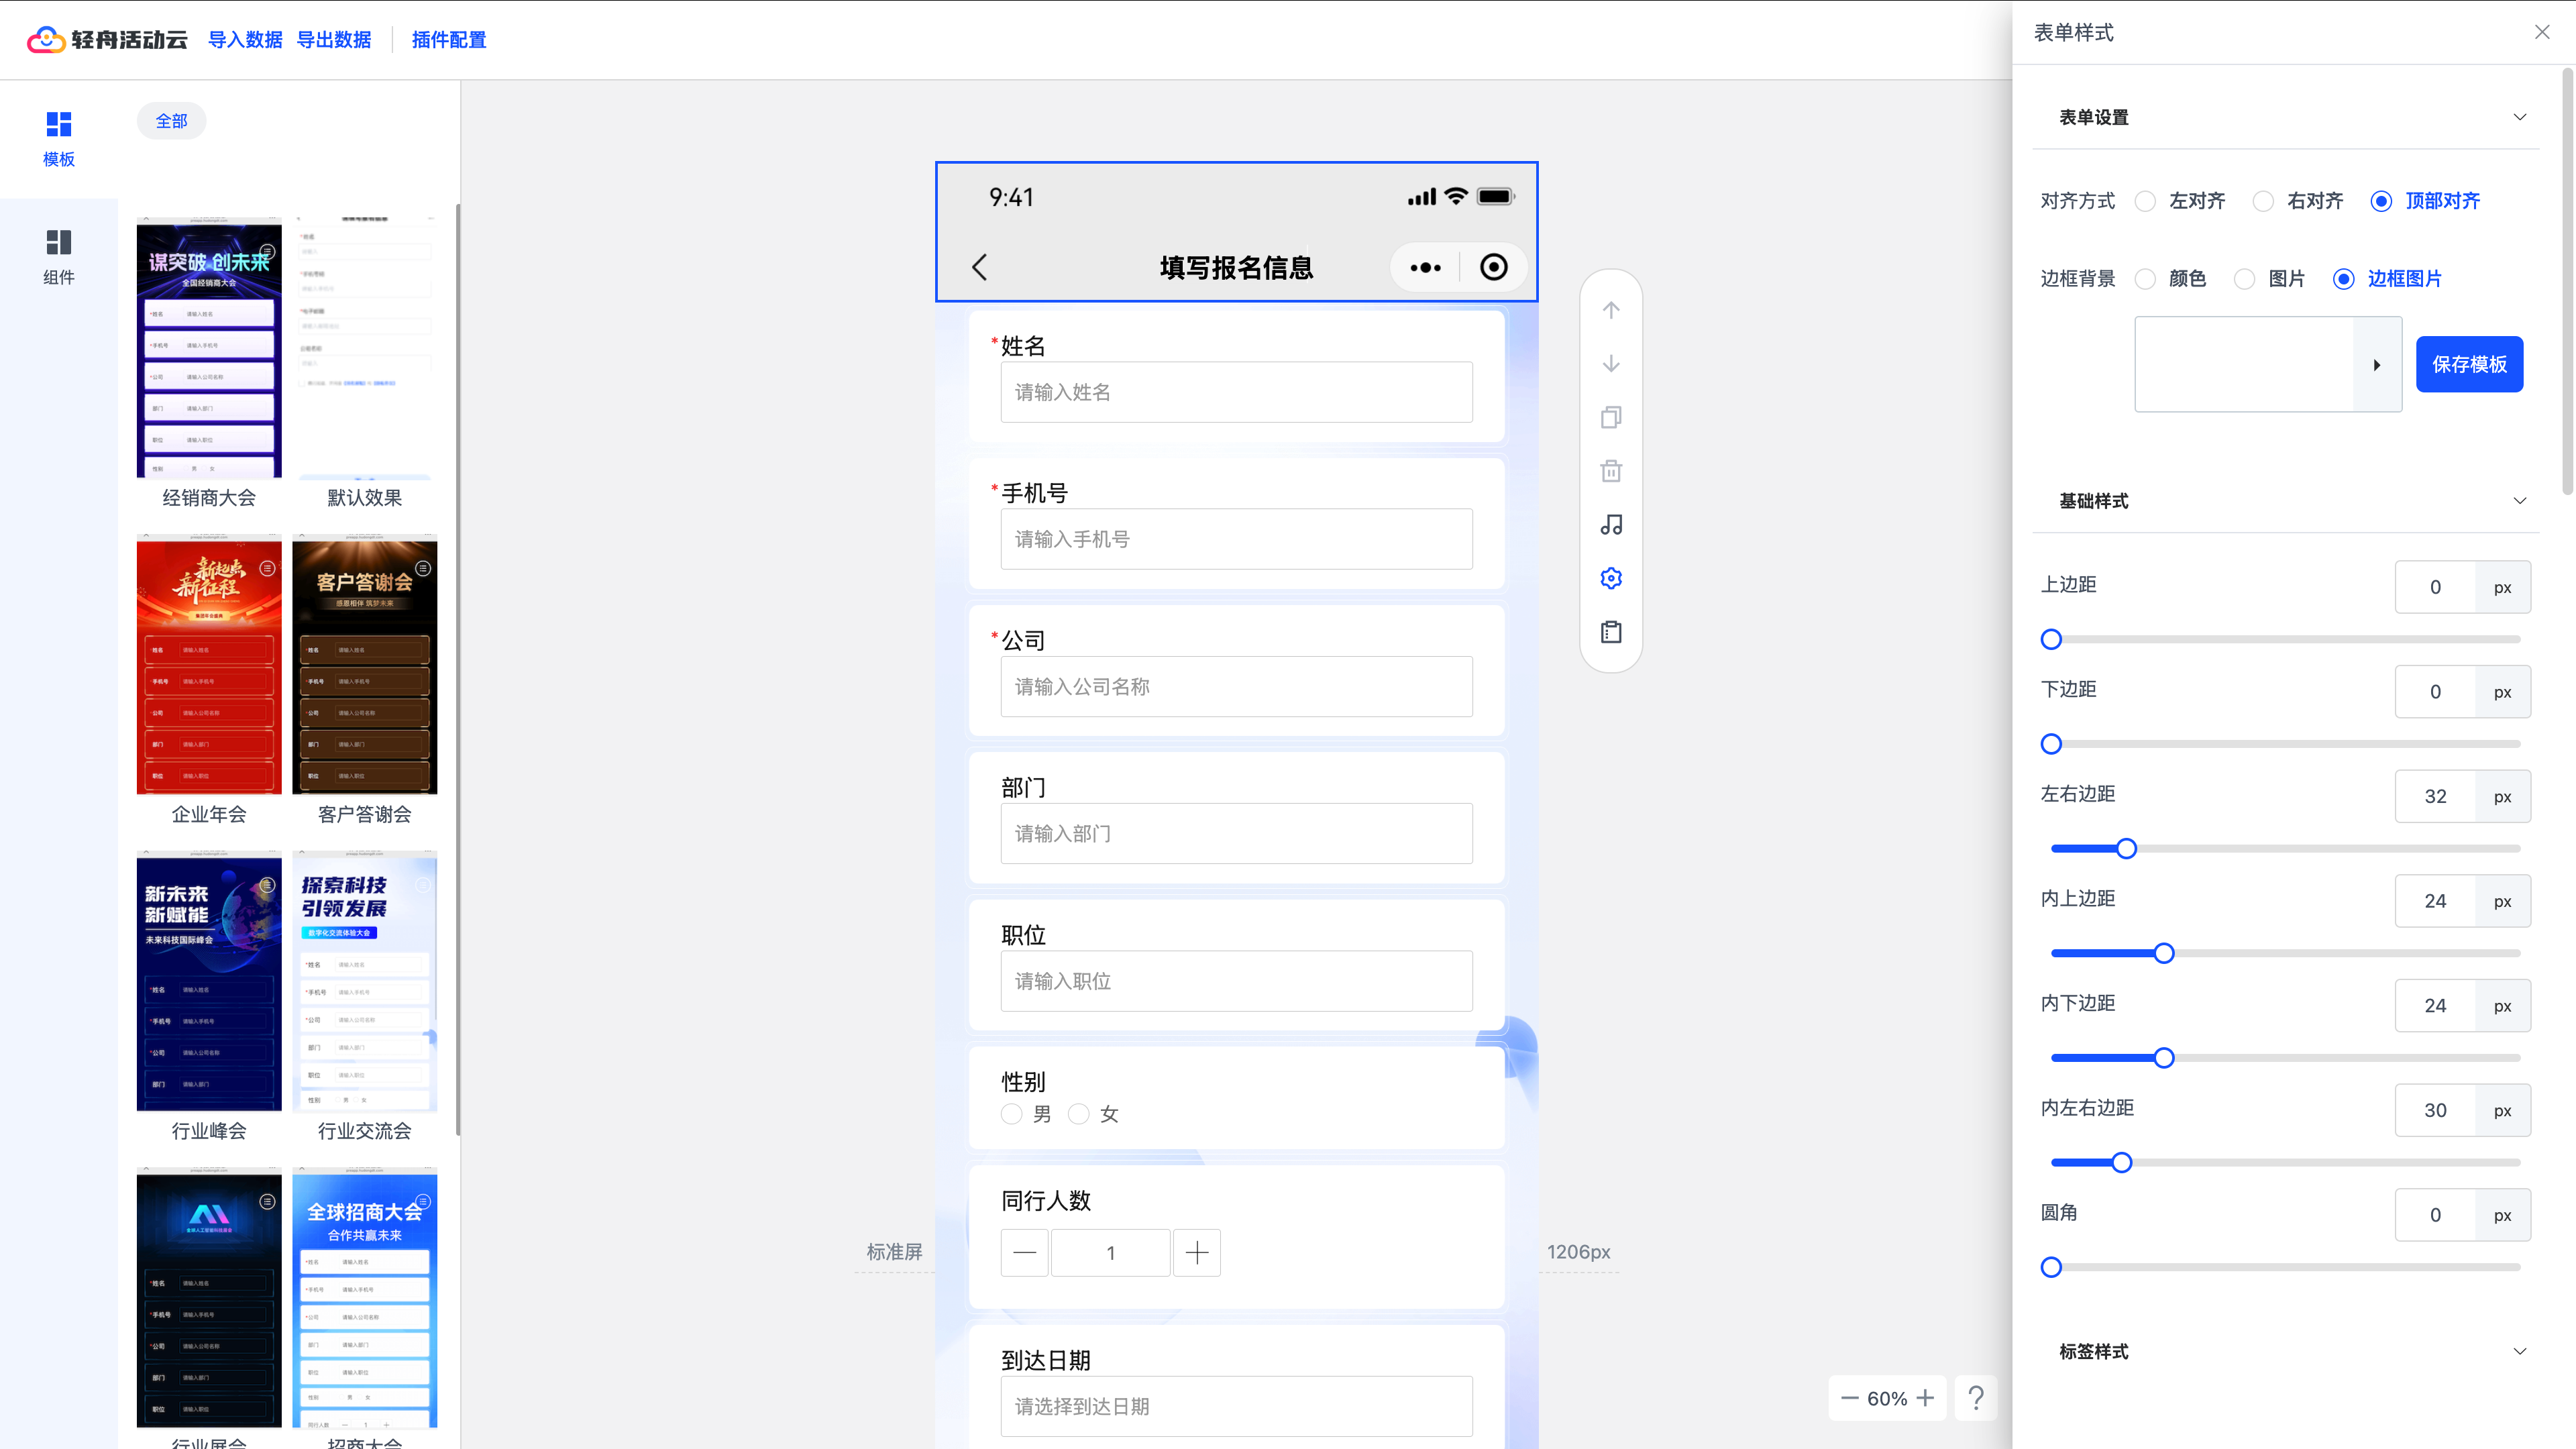Screen dimensions: 2576x1449
Task: Open the music note settings icon
Action: 1610,525
